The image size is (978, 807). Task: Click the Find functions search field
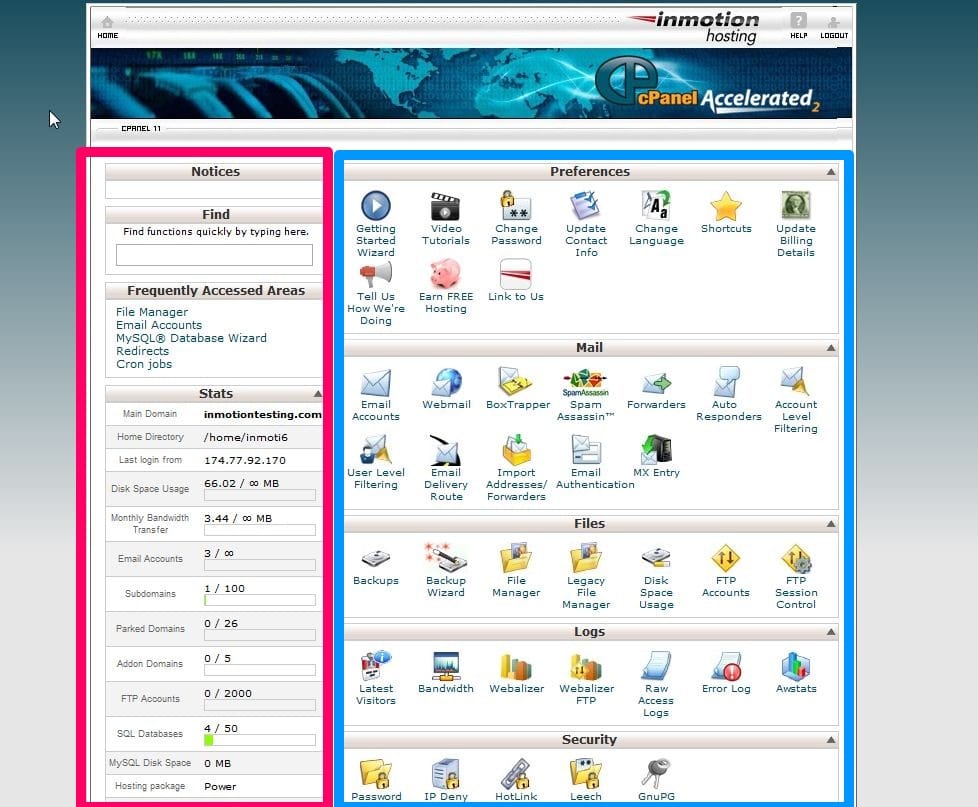(214, 255)
